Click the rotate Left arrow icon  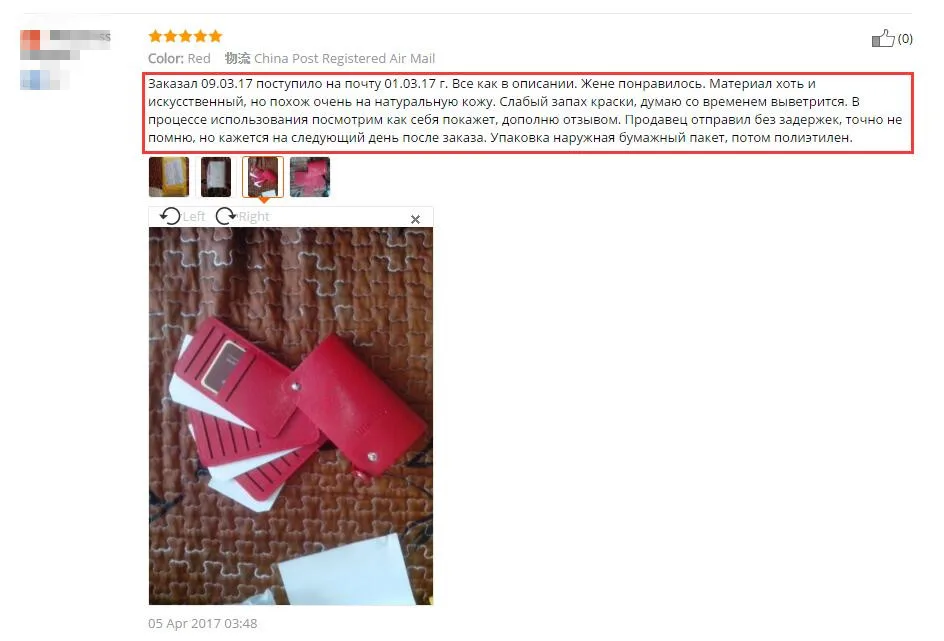pyautogui.click(x=170, y=215)
